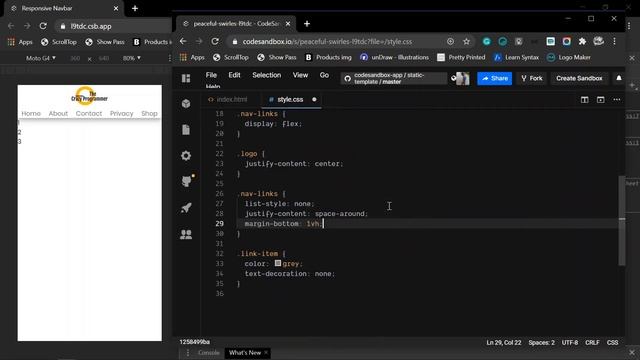This screenshot has width=640, height=360.
Task: Open Configuration Files gear icon
Action: click(186, 156)
